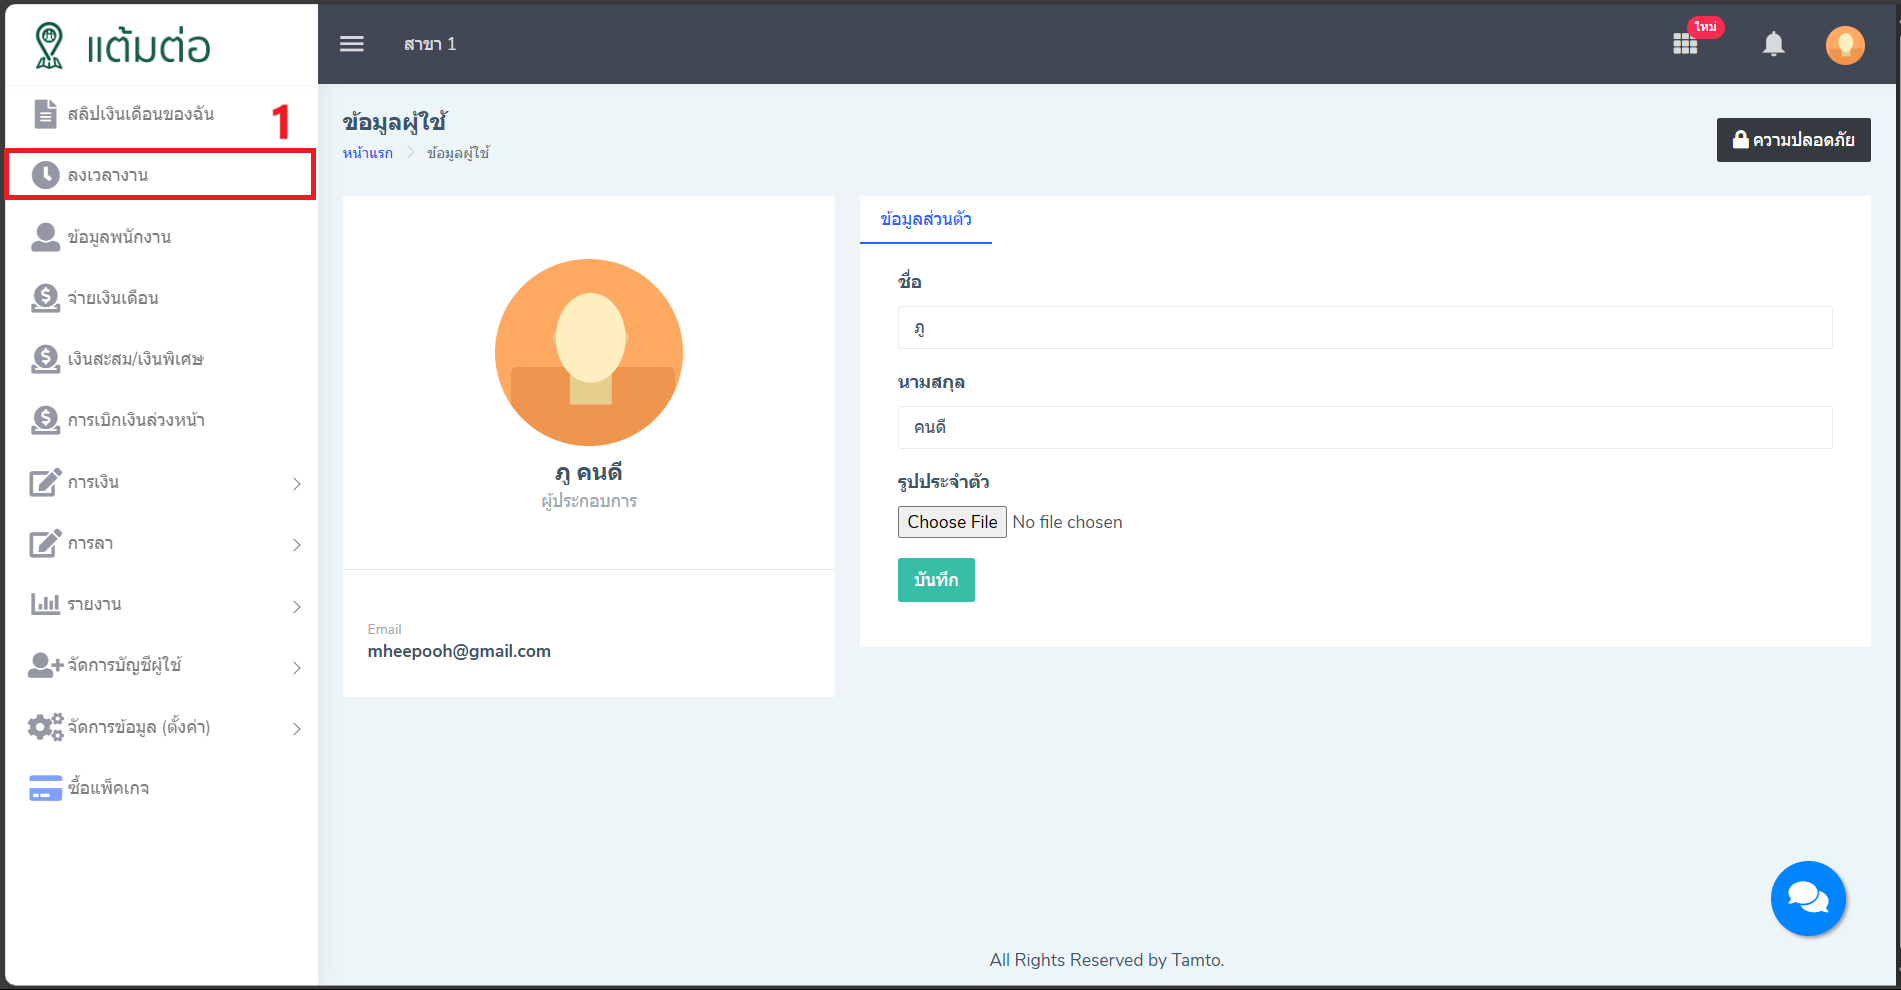This screenshot has height=990, width=1901.
Task: Click the user avatar in top bar
Action: pyautogui.click(x=1844, y=45)
